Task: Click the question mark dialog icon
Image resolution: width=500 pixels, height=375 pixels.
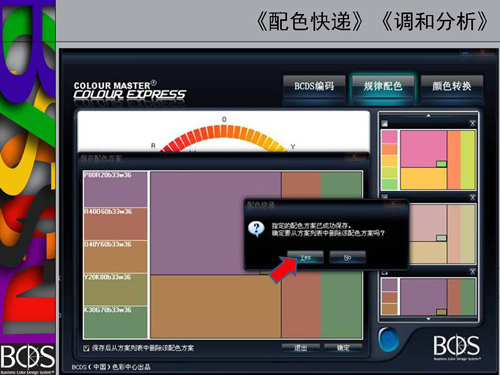Action: point(256,229)
